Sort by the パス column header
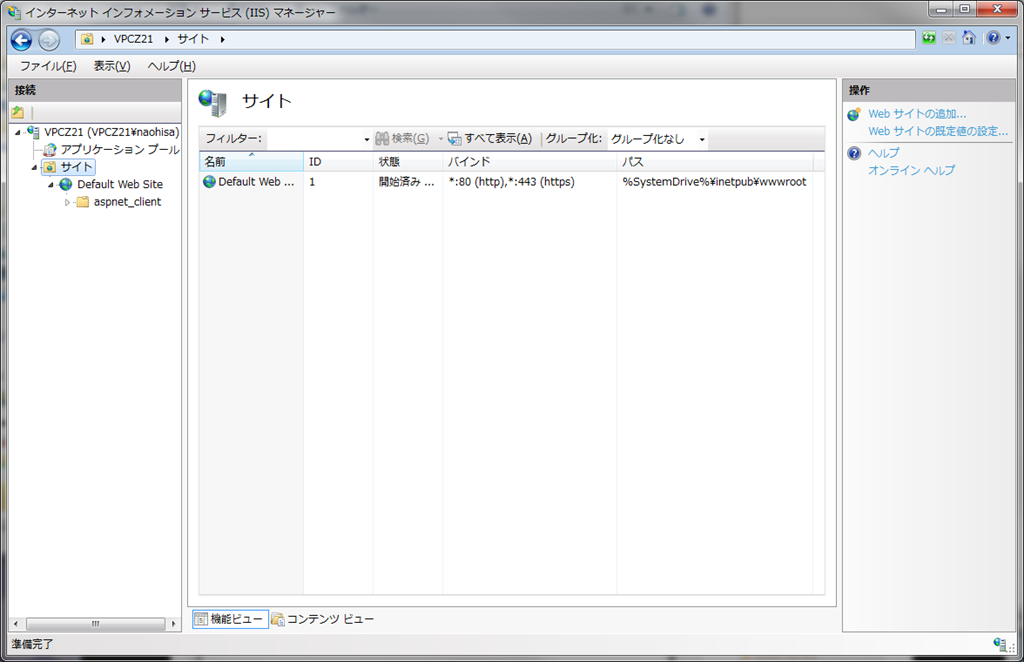 (715, 161)
